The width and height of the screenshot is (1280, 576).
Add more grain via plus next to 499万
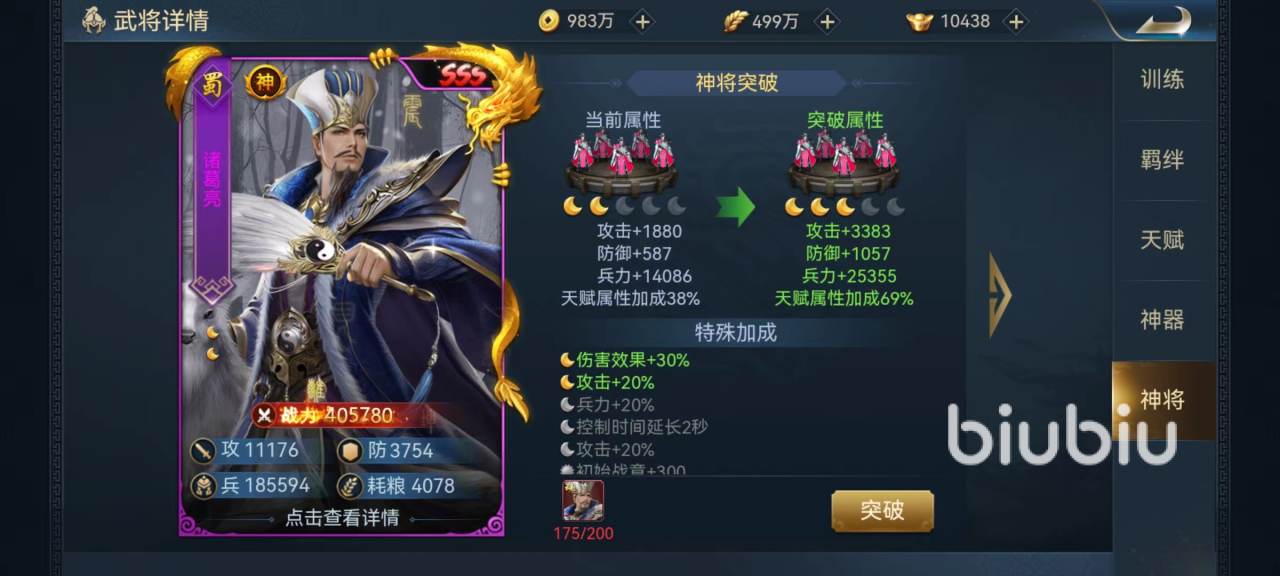826,21
